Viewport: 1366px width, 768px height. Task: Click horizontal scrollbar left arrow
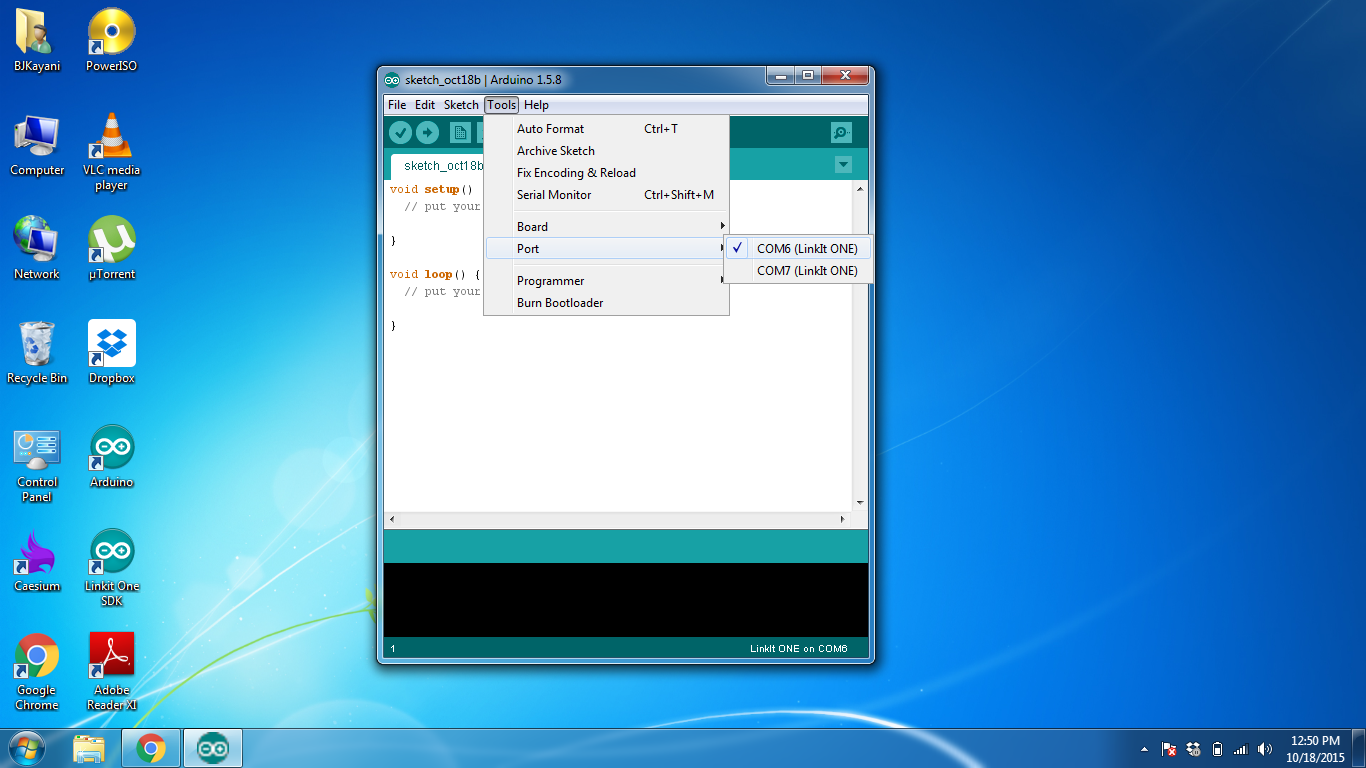point(391,520)
